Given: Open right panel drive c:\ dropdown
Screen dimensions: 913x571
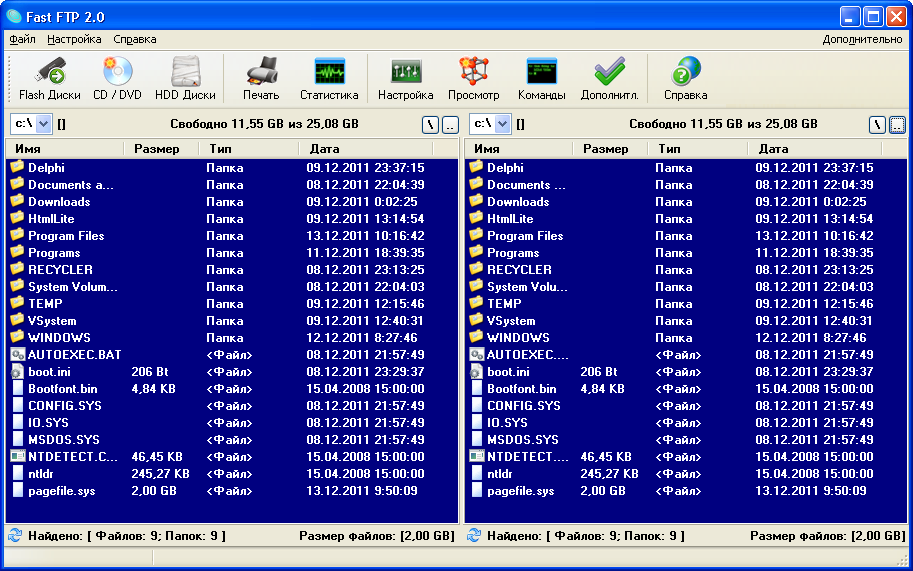Looking at the screenshot, I should 502,123.
